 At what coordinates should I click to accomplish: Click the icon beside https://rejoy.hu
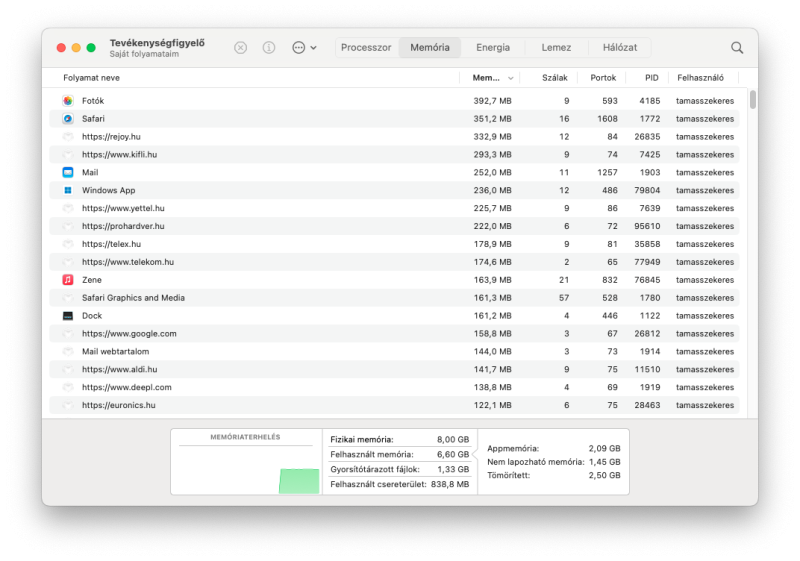pos(68,137)
